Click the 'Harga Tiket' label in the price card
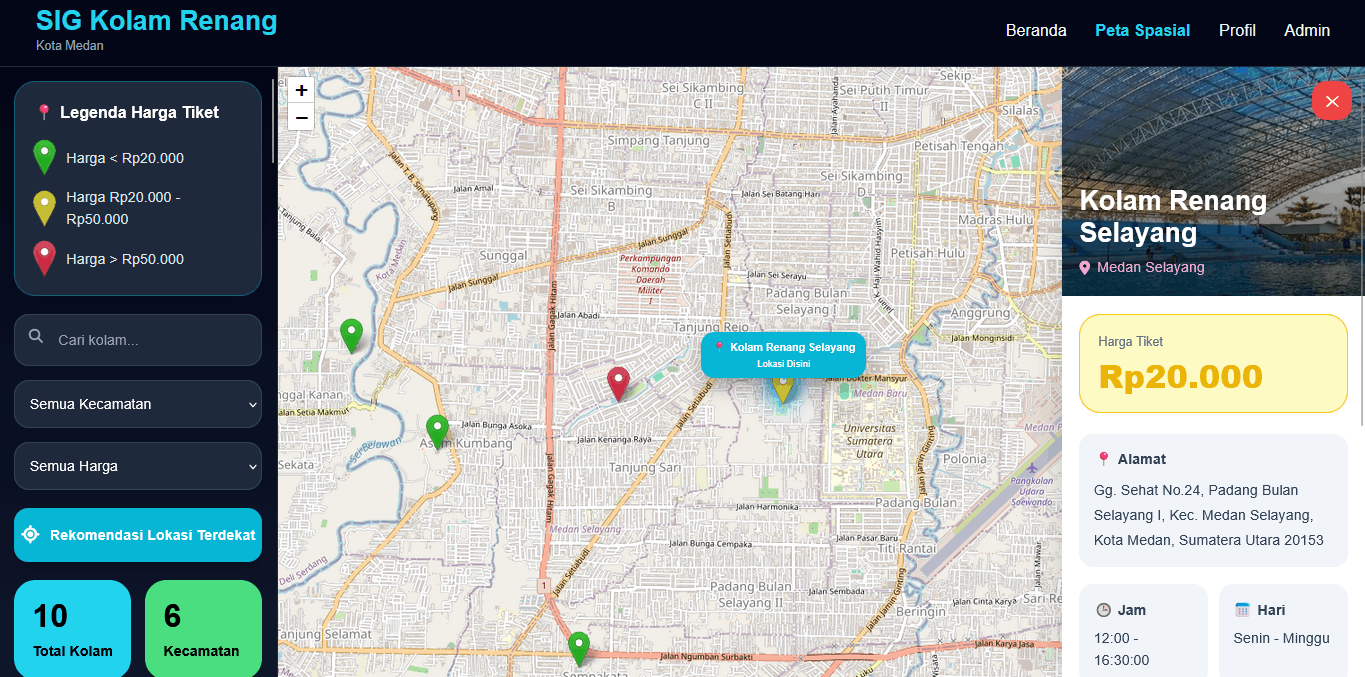 coord(1130,341)
